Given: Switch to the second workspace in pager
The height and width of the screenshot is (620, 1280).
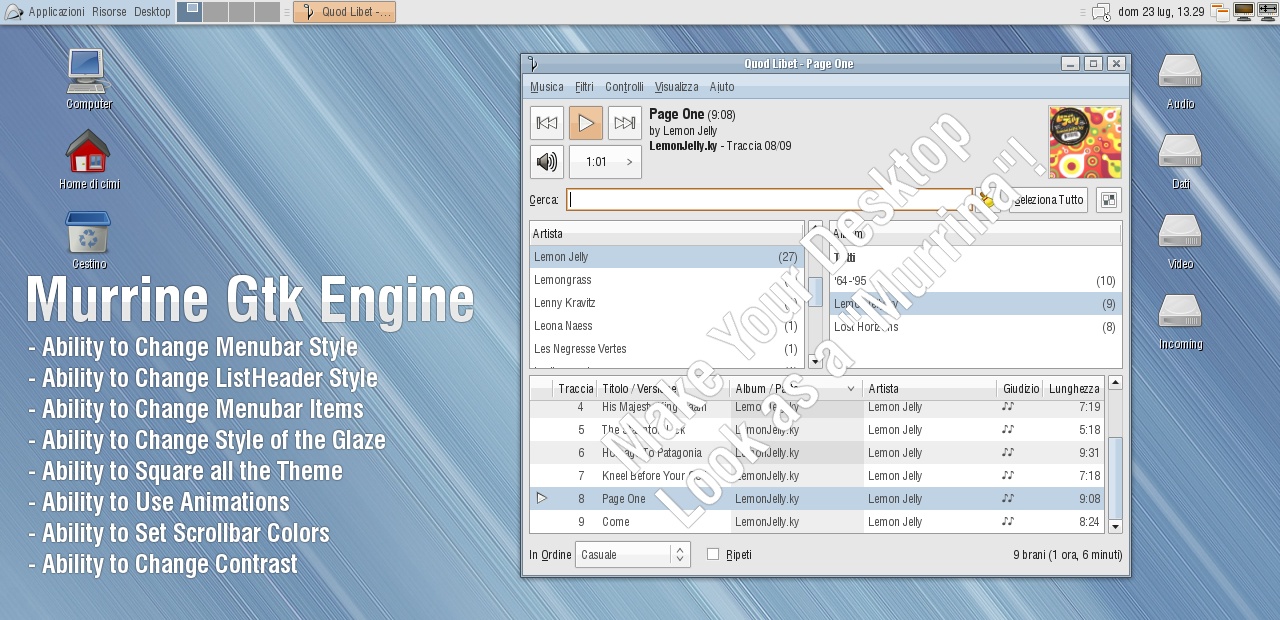Looking at the screenshot, I should 215,12.
